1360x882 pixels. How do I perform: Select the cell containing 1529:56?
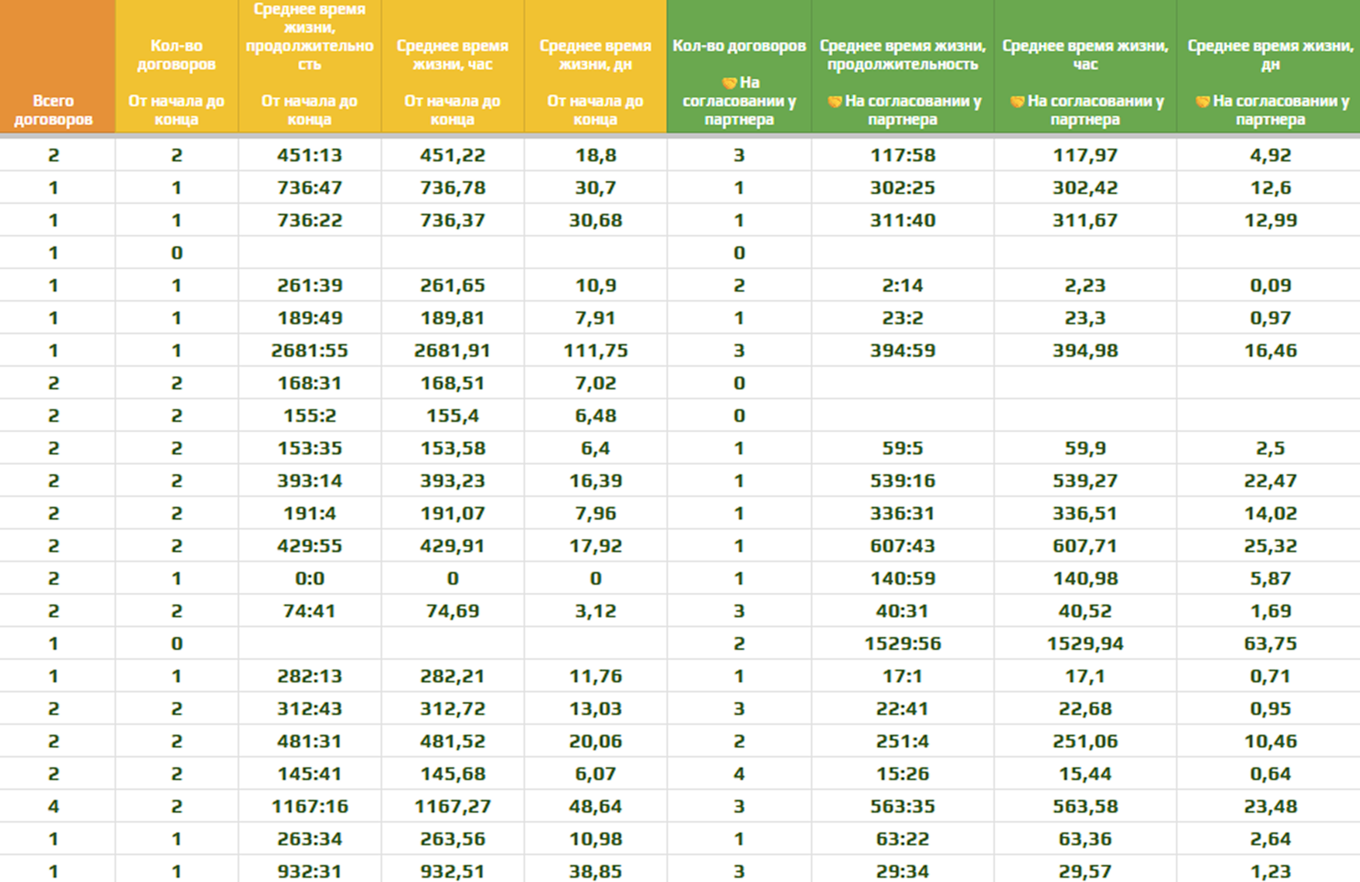coord(902,644)
